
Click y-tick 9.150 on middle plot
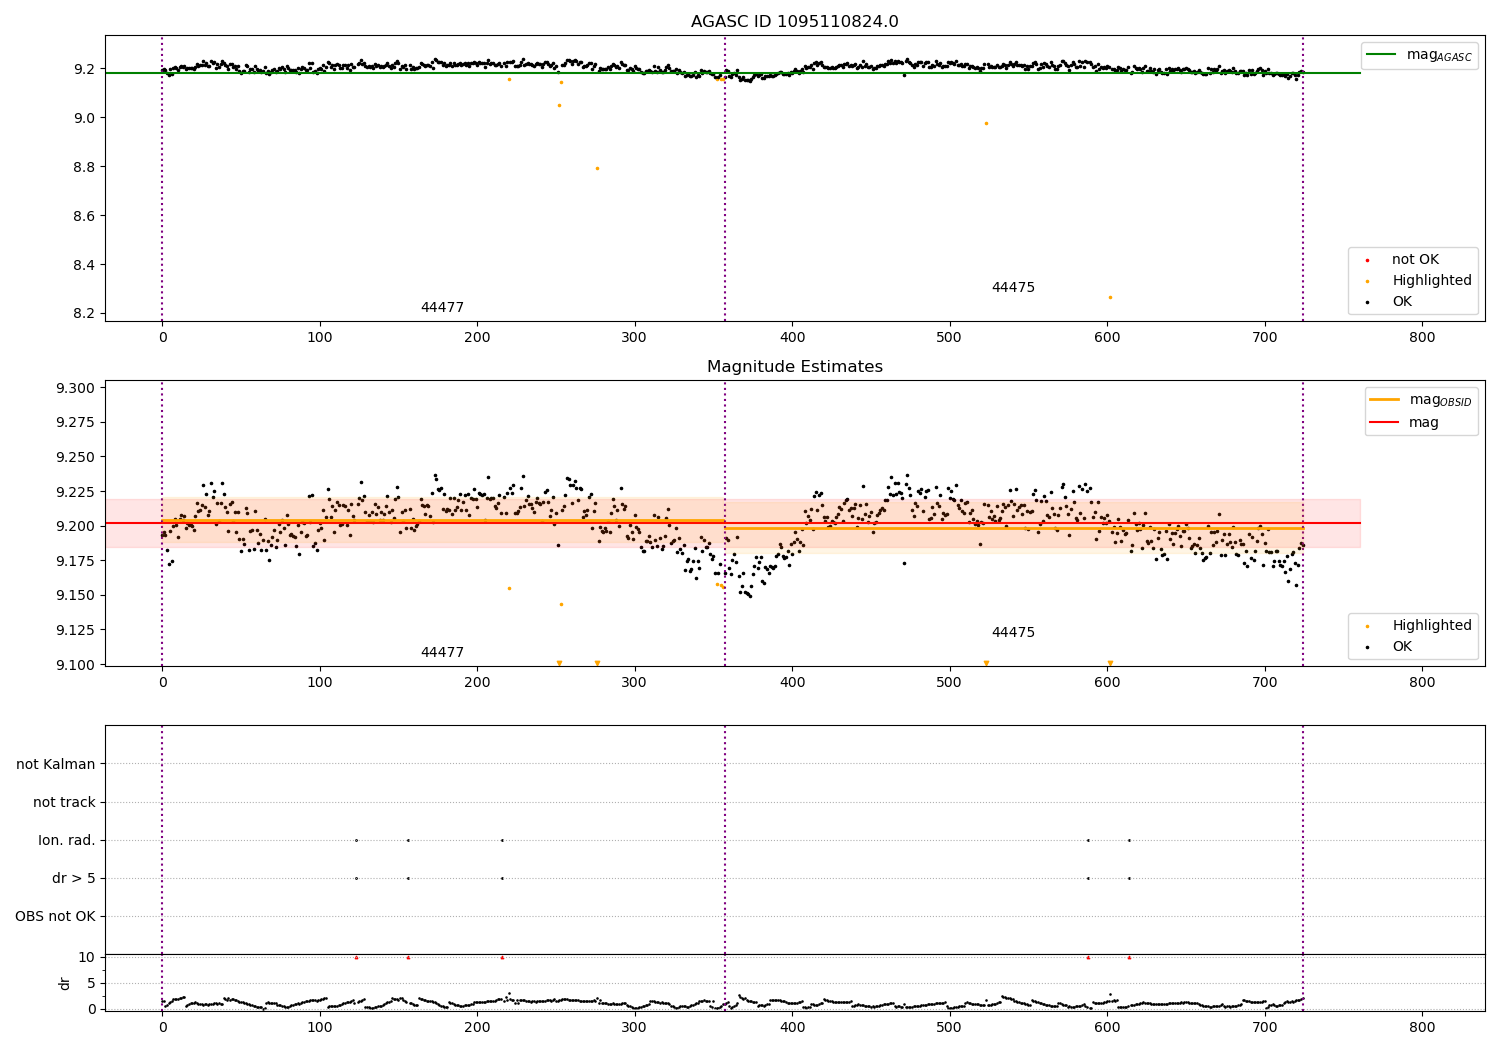(x=76, y=596)
